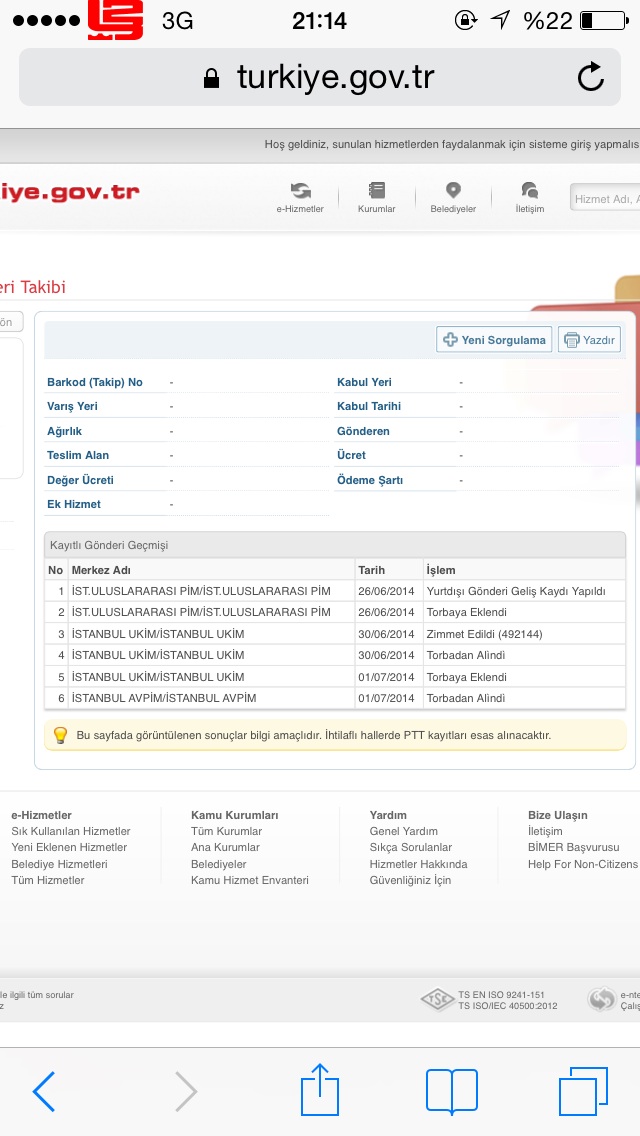Open Belediyeler link under Kamu Kurumları
This screenshot has height=1136, width=640.
pos(219,864)
